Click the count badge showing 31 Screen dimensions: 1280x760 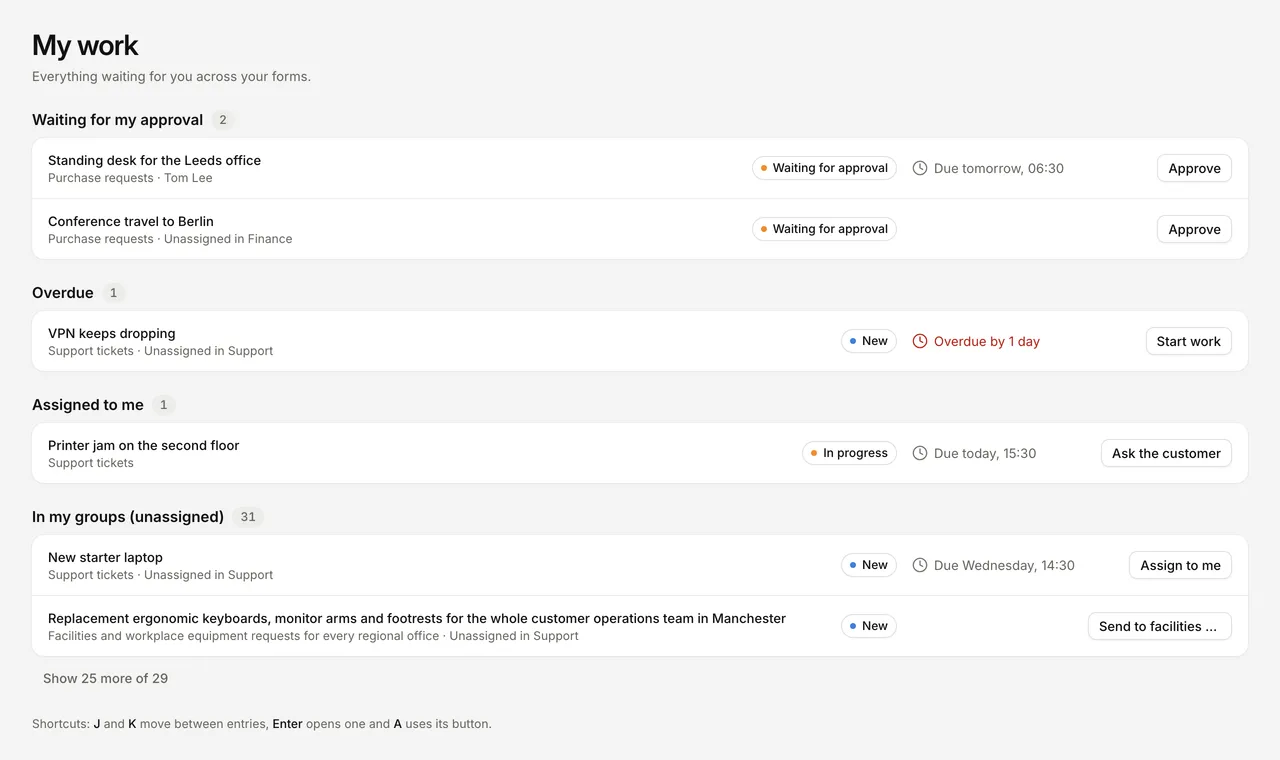(248, 517)
